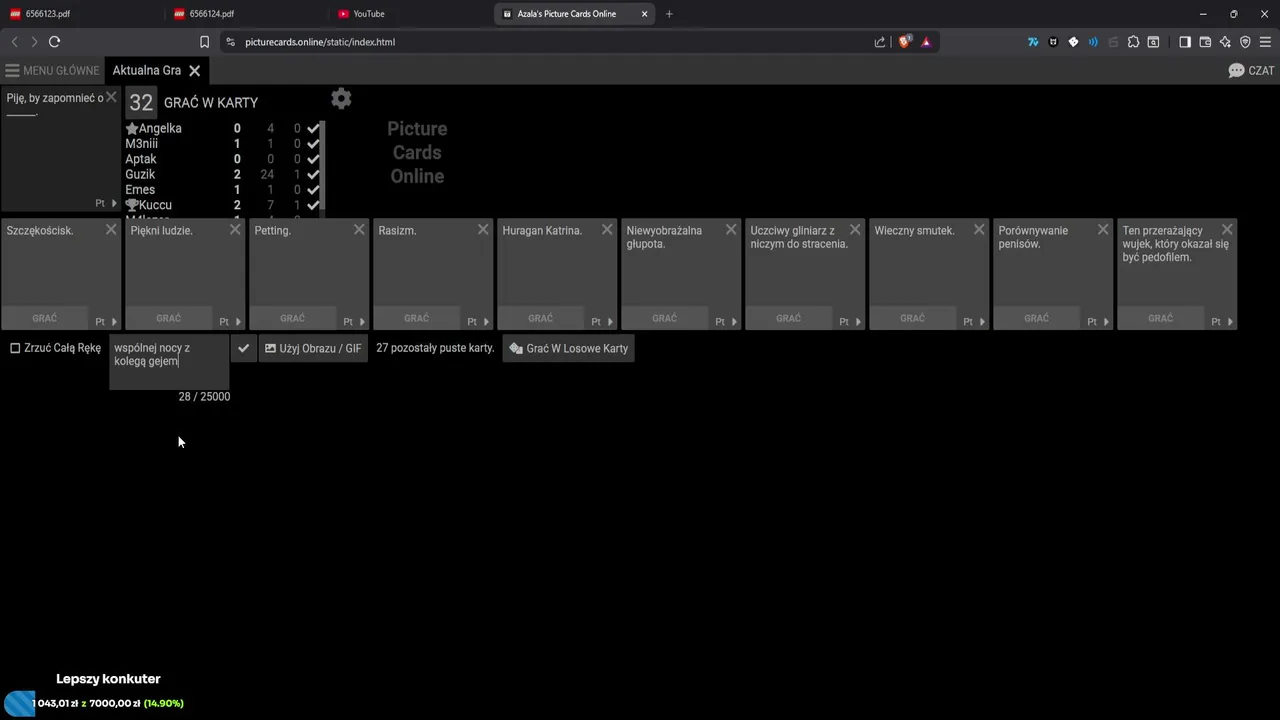The height and width of the screenshot is (720, 1280).
Task: Discard the 'Szczękościsk.' card with X
Action: [x=111, y=230]
